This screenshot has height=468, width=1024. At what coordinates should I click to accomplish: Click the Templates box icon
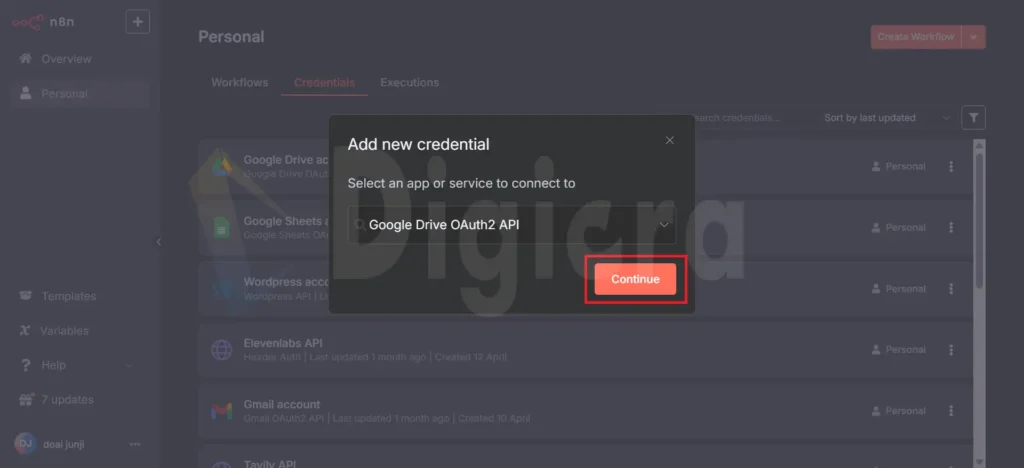[25, 296]
